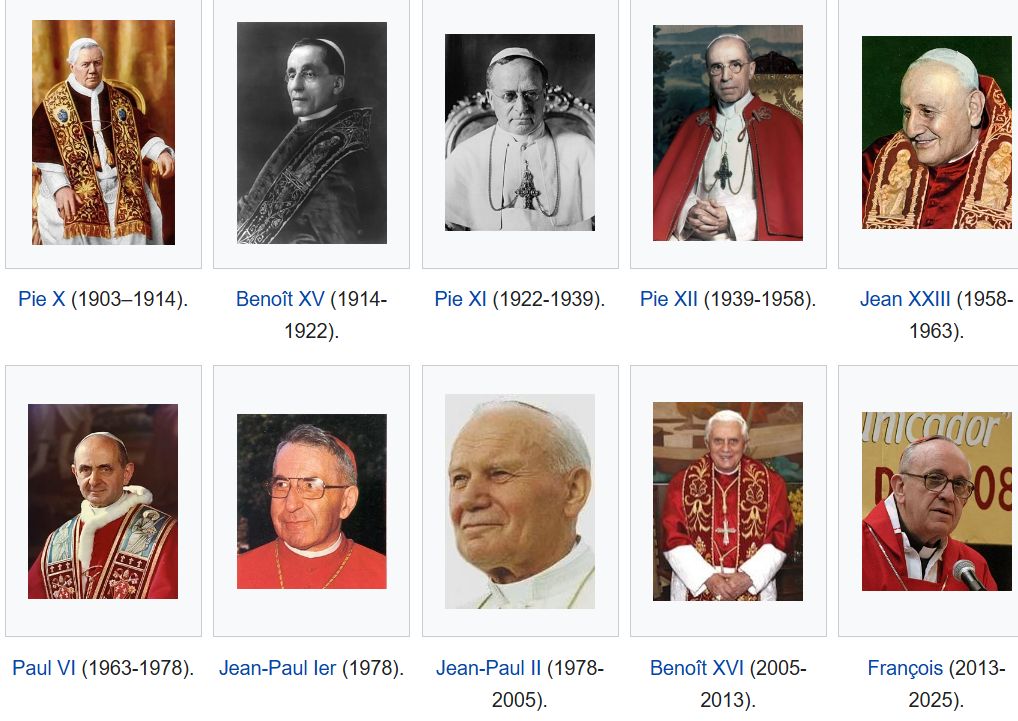
Task: Follow the Pie X link
Action: [42, 299]
